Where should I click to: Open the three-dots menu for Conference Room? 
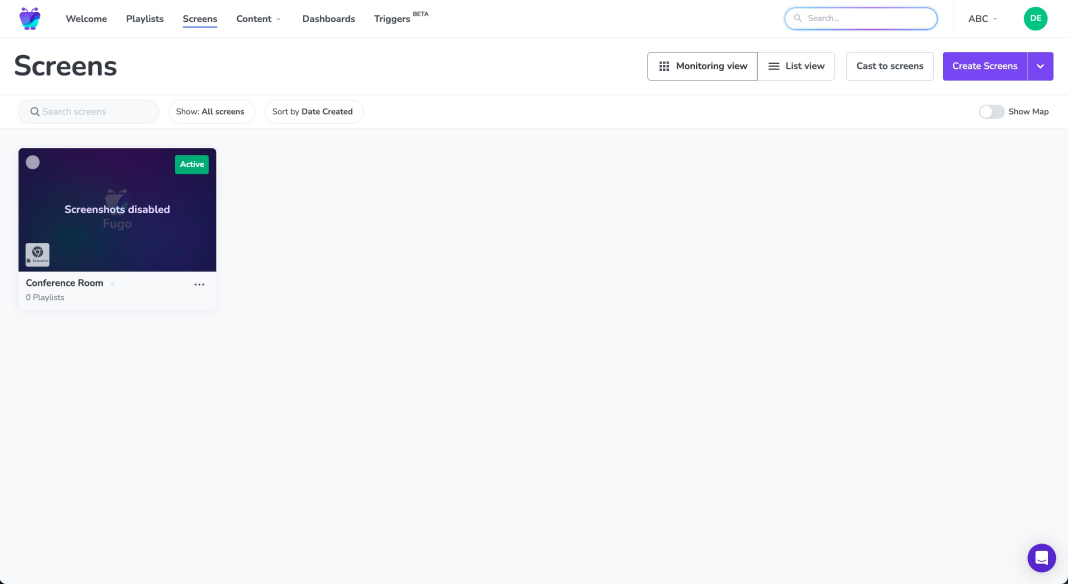(x=199, y=285)
